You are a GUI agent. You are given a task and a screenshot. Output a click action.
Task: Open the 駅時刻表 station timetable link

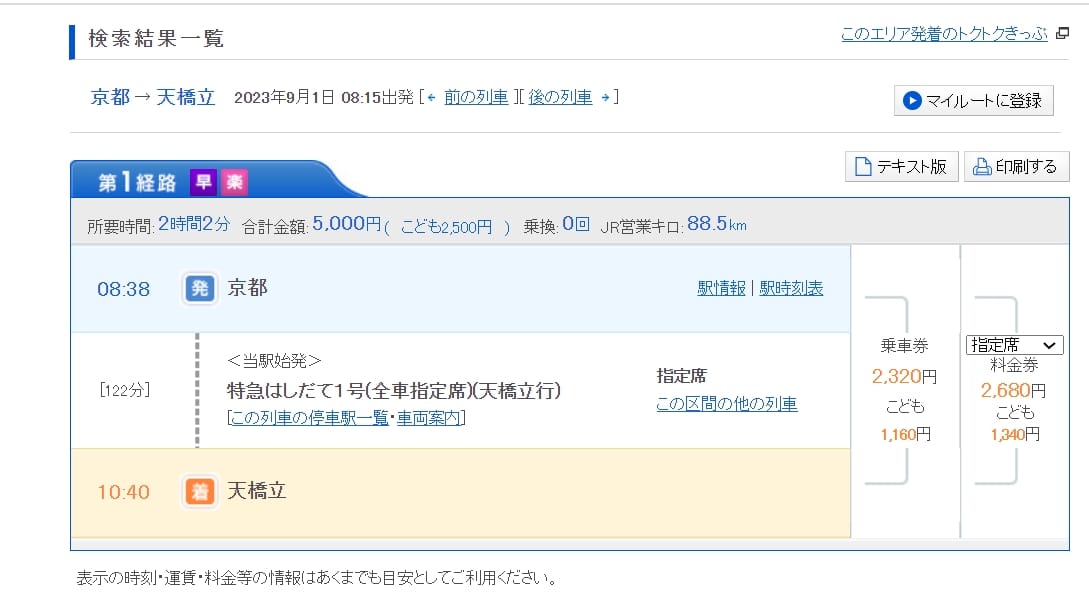click(791, 287)
